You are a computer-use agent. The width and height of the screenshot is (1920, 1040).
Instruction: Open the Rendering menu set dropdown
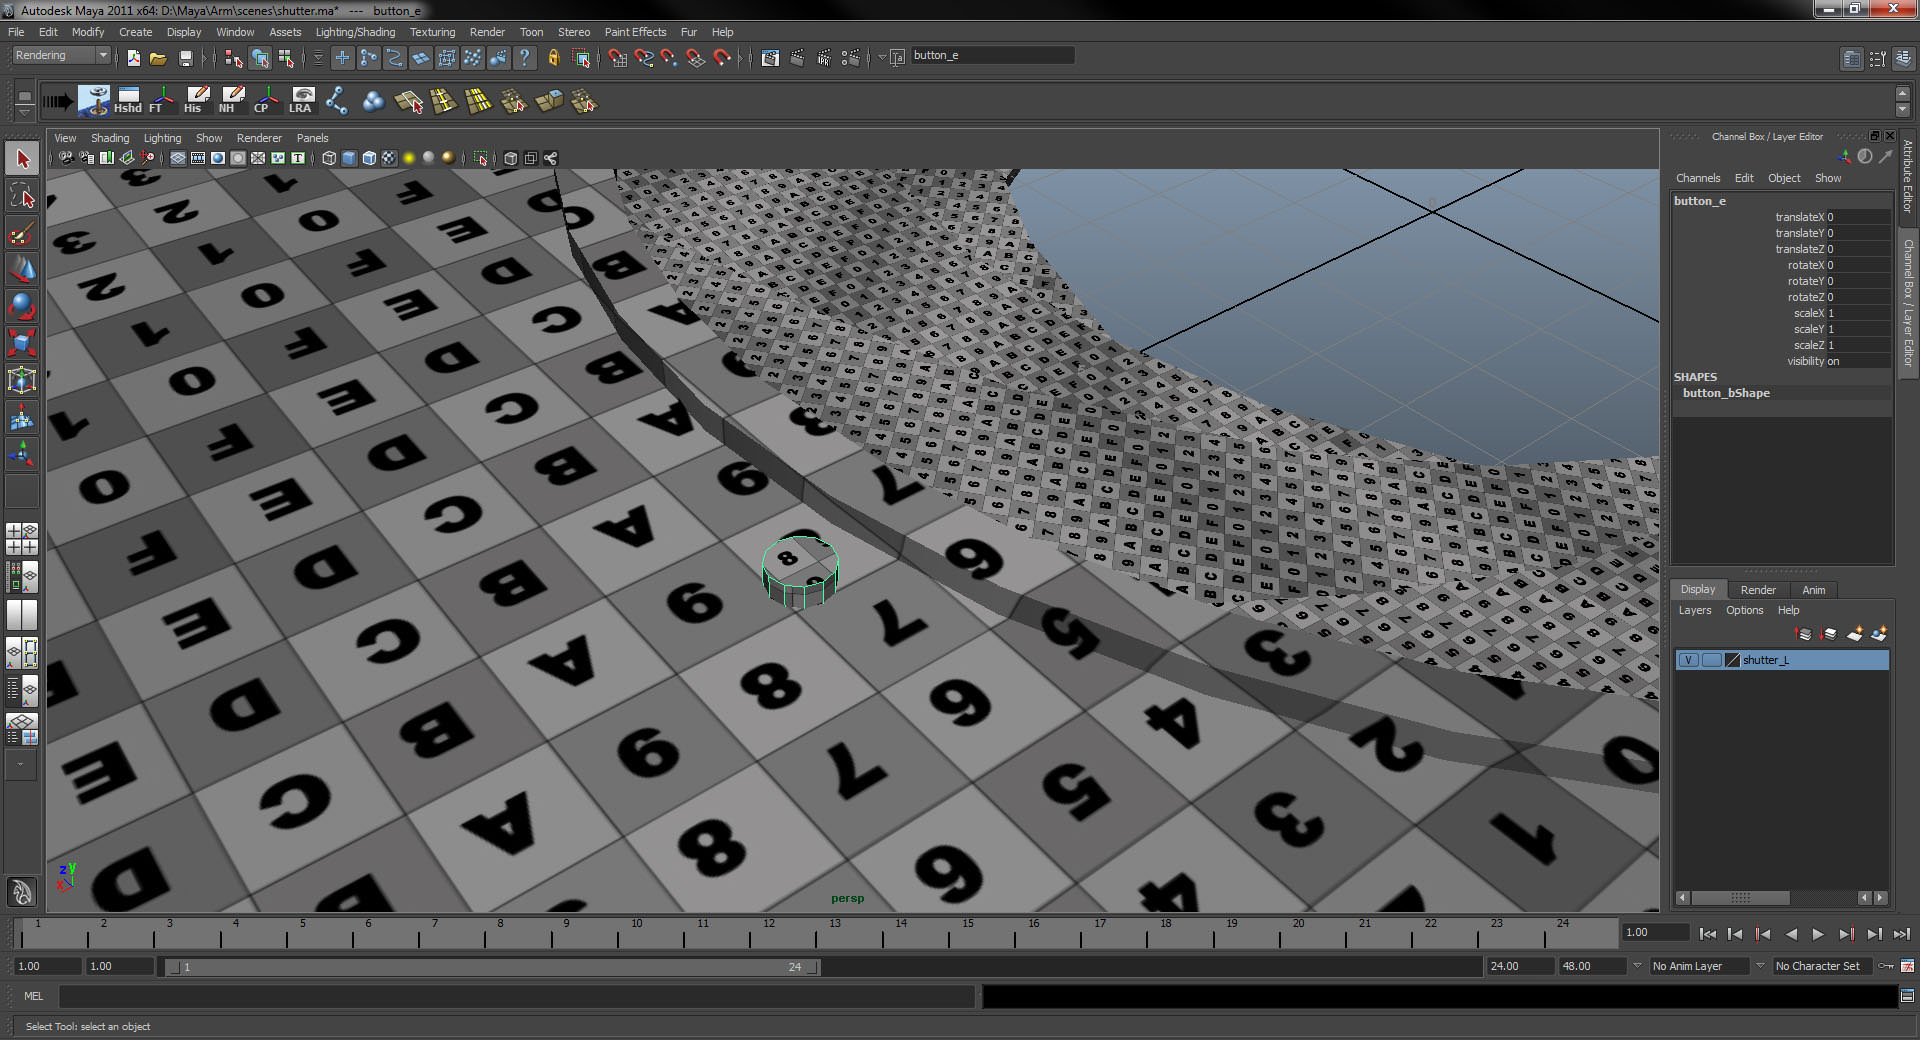tap(61, 56)
